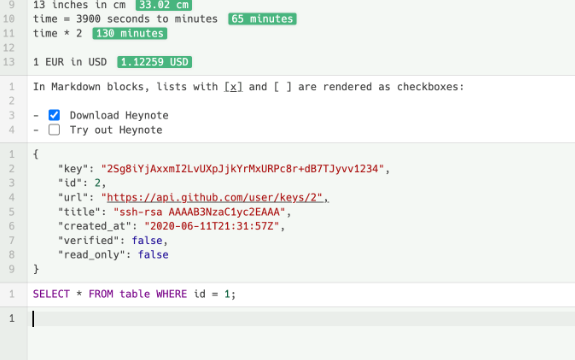Click the 'time * 2' expression

[x=58, y=33]
